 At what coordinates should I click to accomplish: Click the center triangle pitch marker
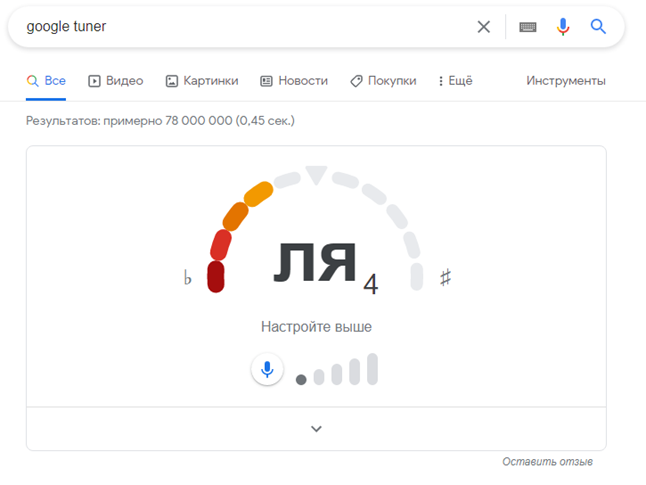coord(316,176)
